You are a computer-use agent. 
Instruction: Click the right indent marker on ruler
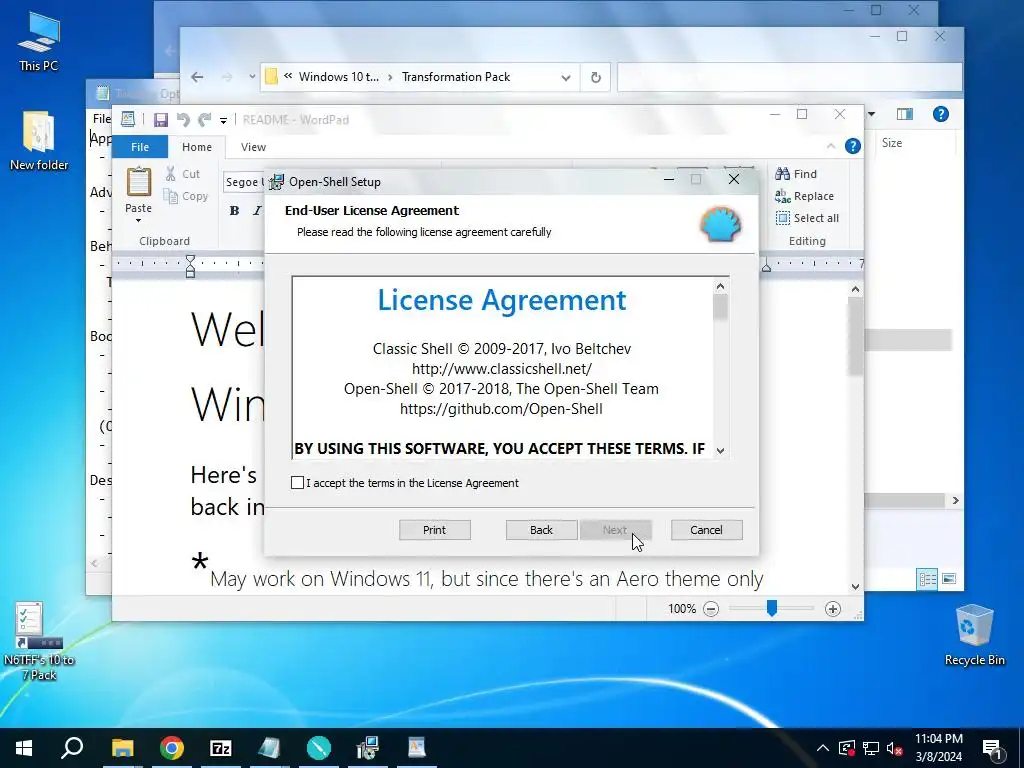pyautogui.click(x=766, y=266)
